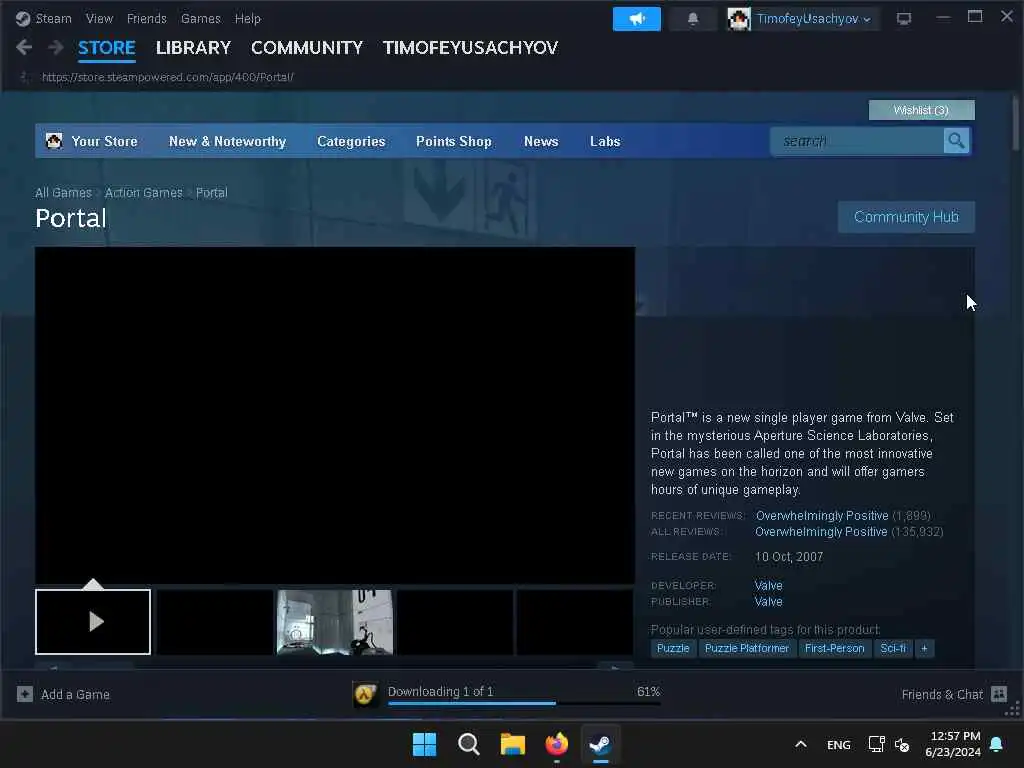Image resolution: width=1024 pixels, height=768 pixels.
Task: Open Windows notification bell in tray
Action: coord(997,744)
